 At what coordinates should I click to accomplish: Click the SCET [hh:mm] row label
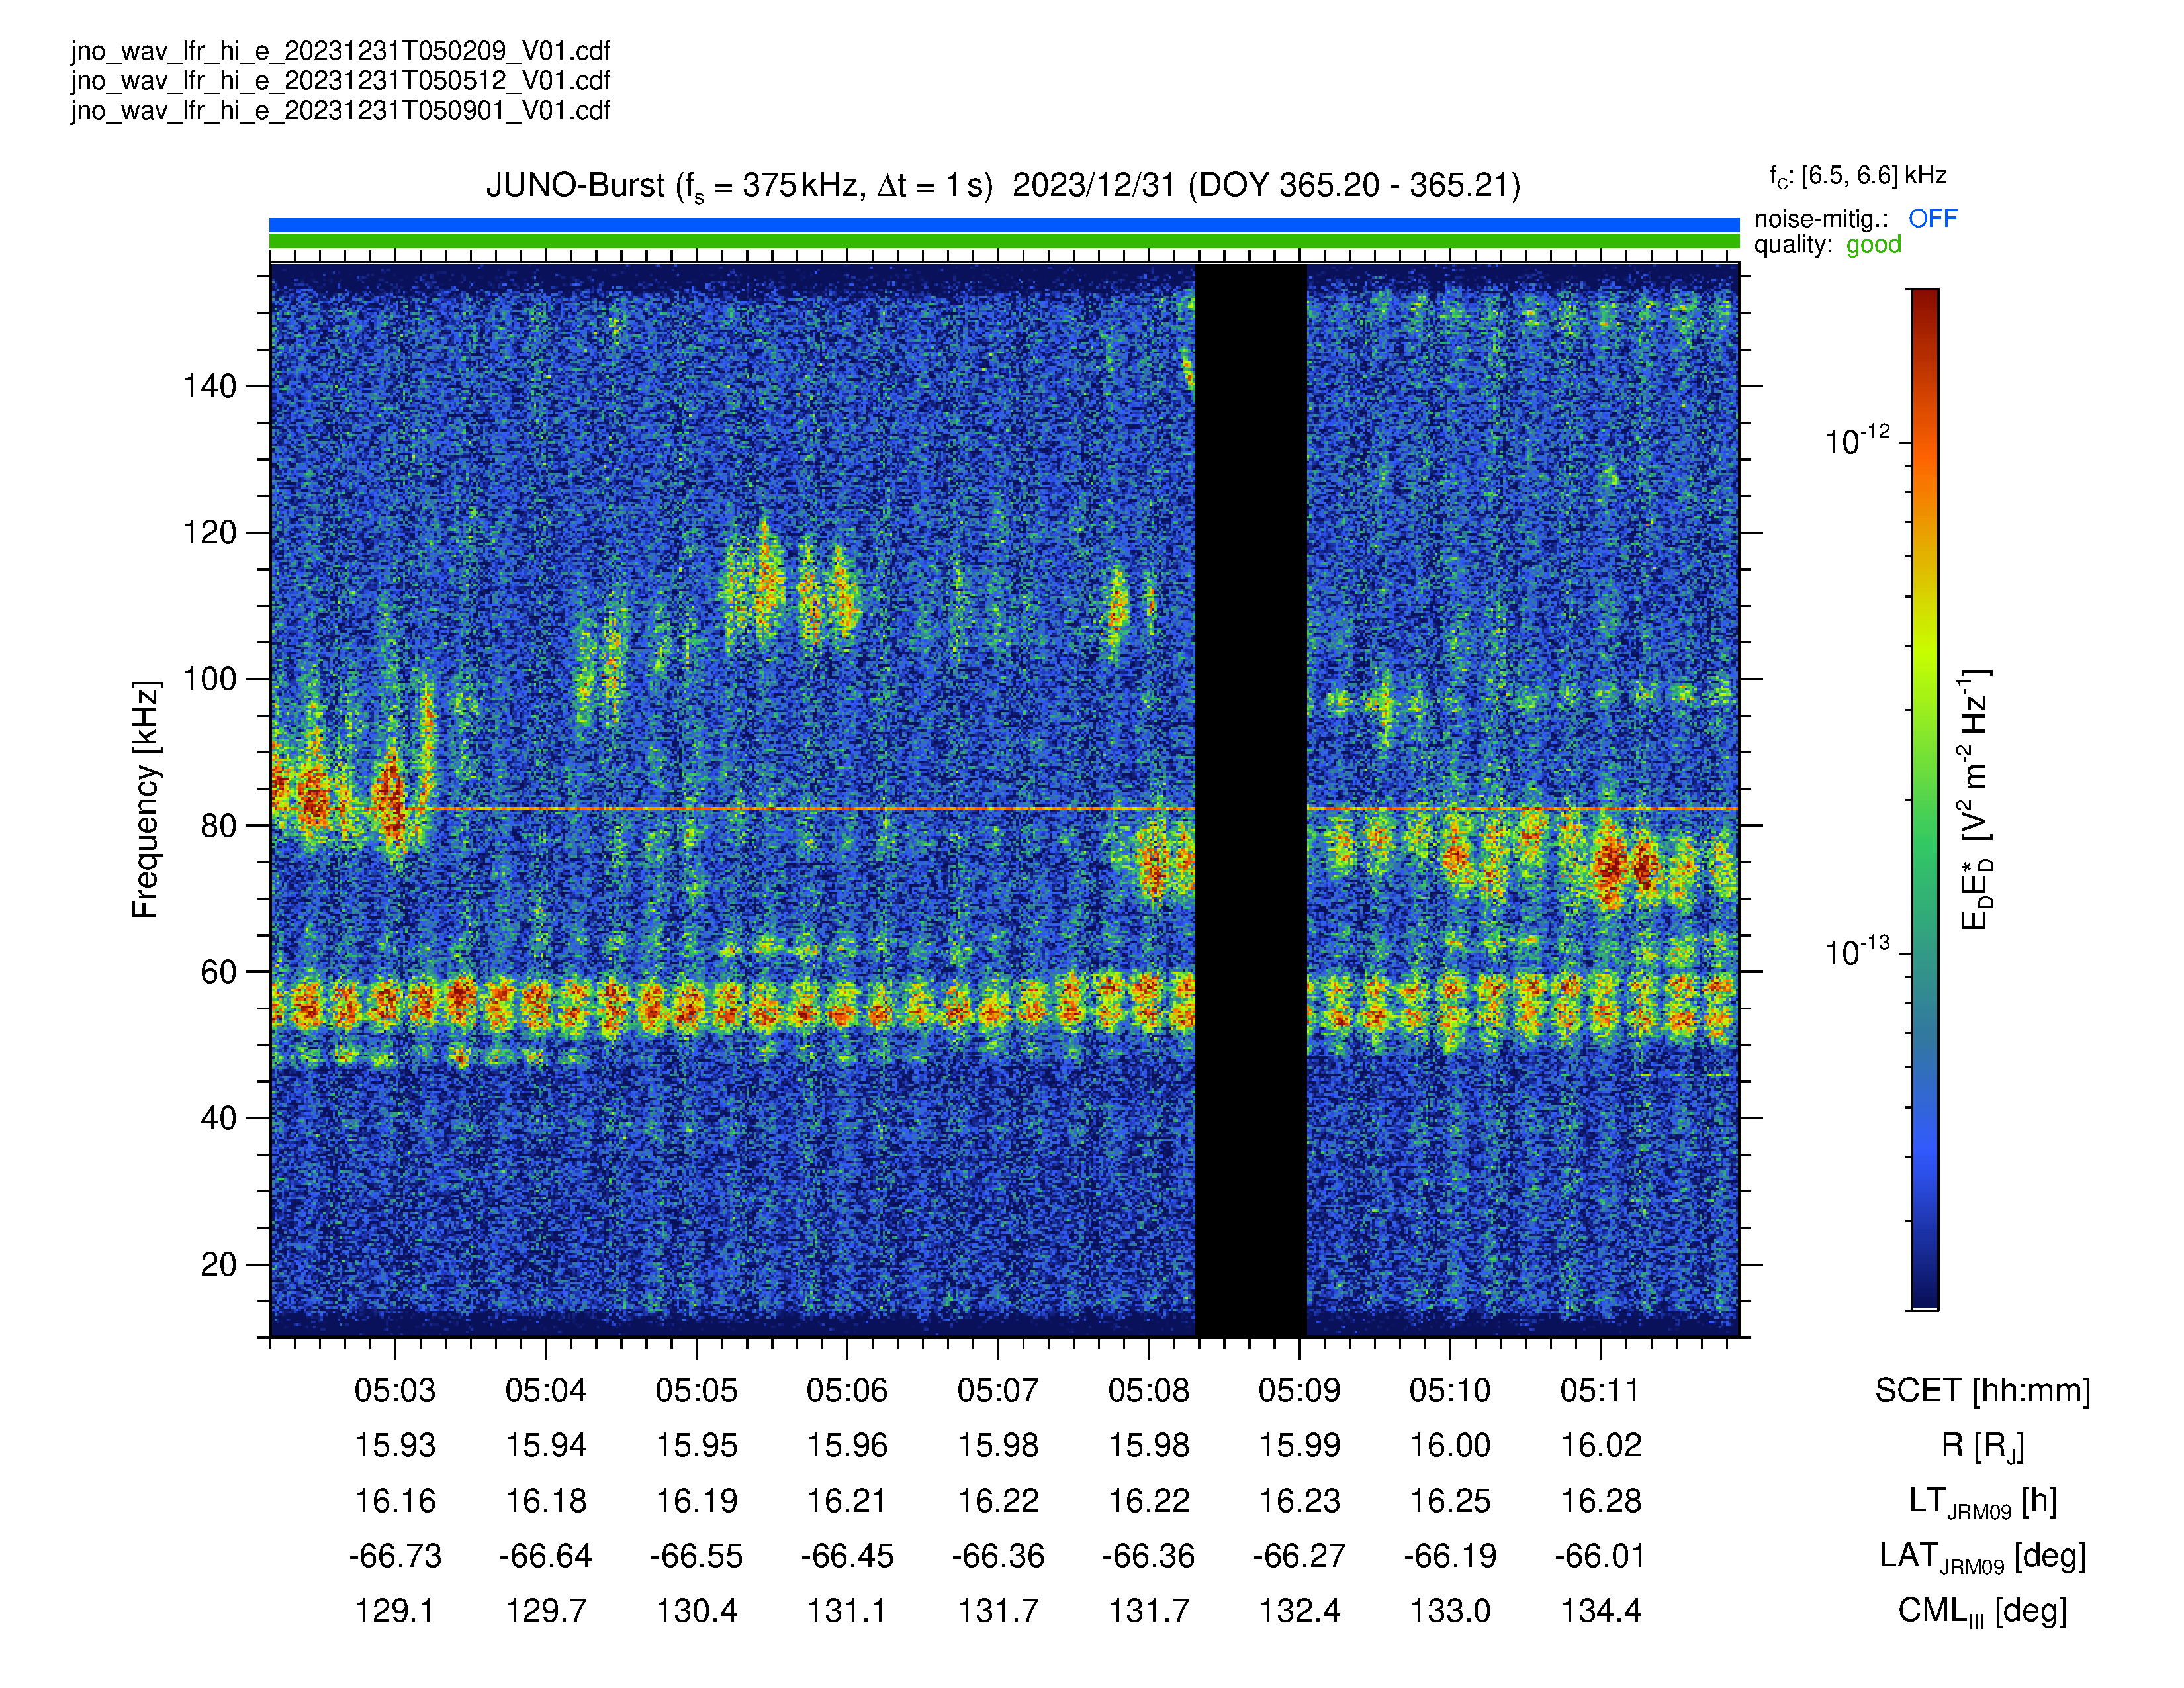pyautogui.click(x=1982, y=1391)
